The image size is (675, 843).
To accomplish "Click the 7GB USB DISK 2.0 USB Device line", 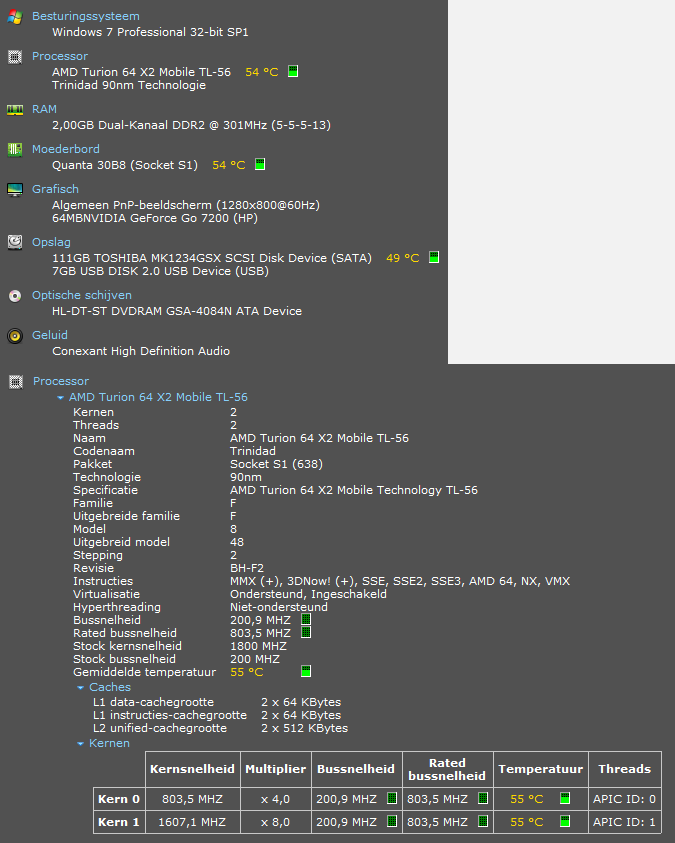I will (x=160, y=271).
